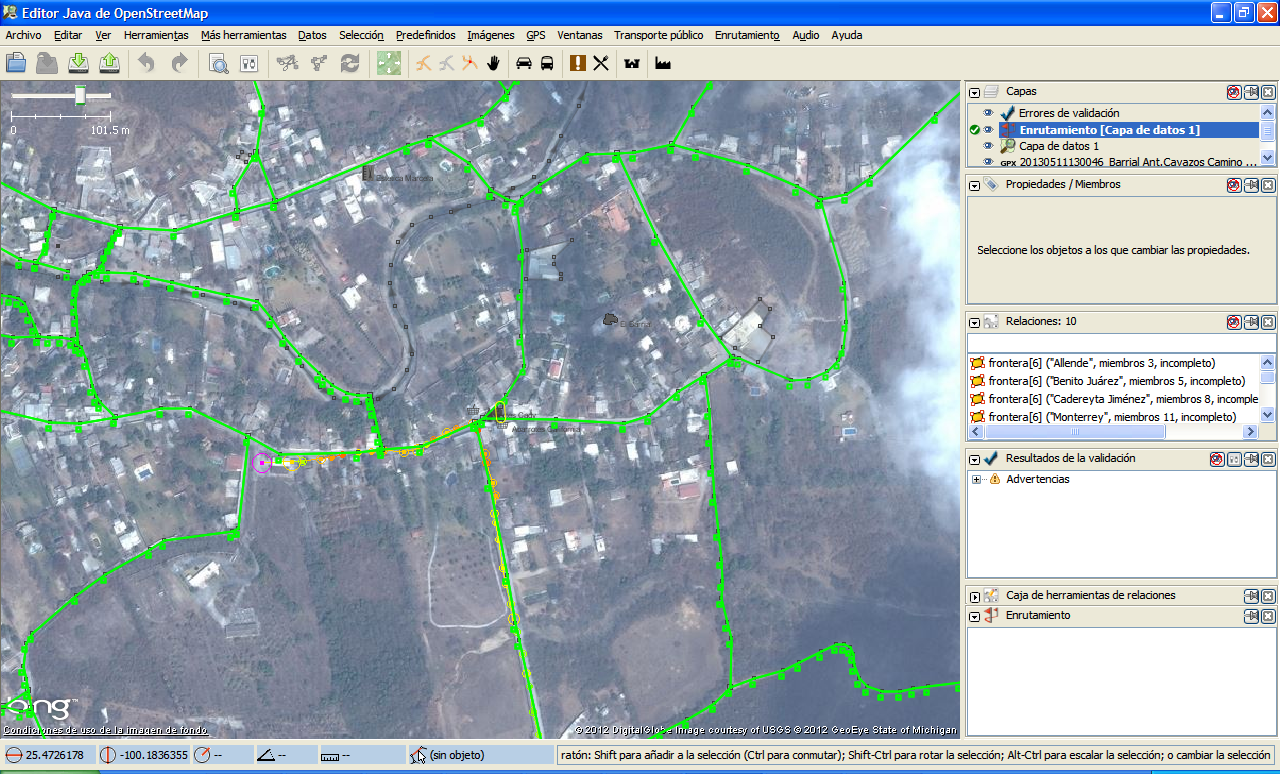This screenshot has height=774, width=1280.
Task: Click the upload data toolbar icon
Action: (x=110, y=63)
